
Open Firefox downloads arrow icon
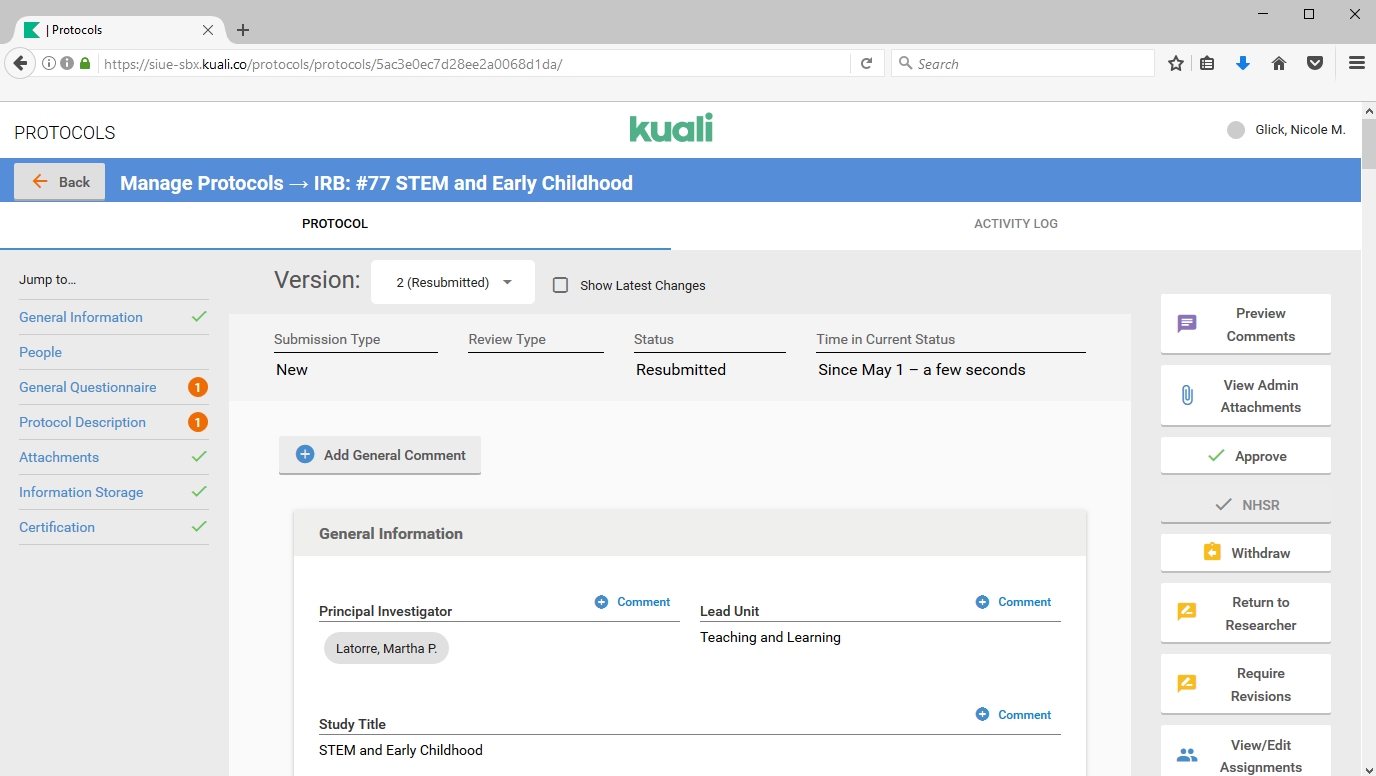(1242, 64)
